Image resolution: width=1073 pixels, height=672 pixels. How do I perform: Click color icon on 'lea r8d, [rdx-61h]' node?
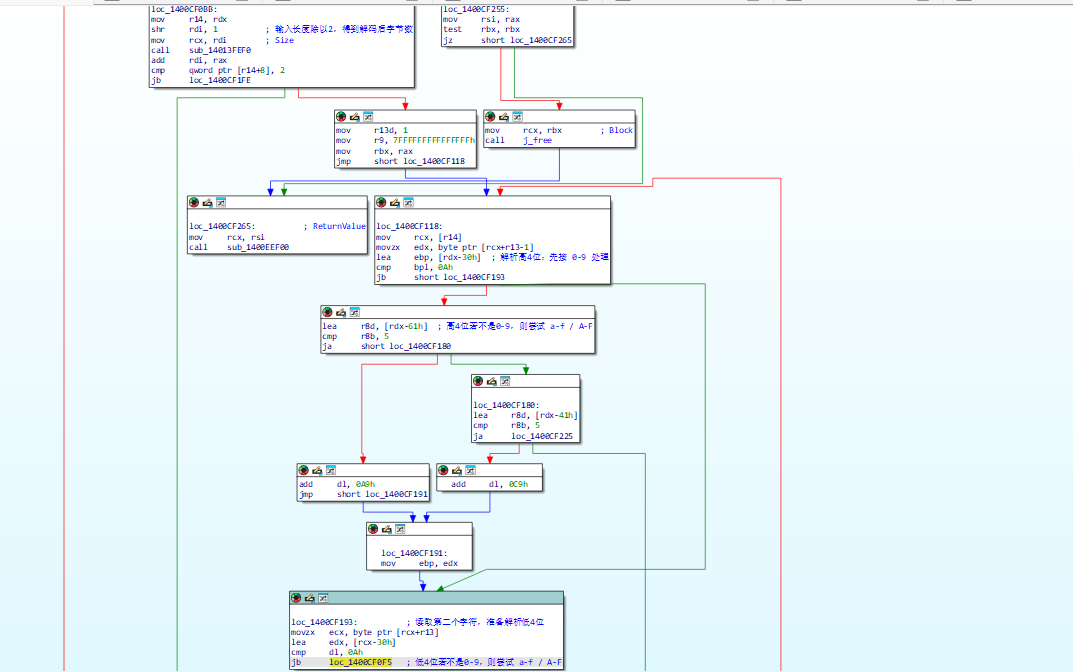[327, 312]
